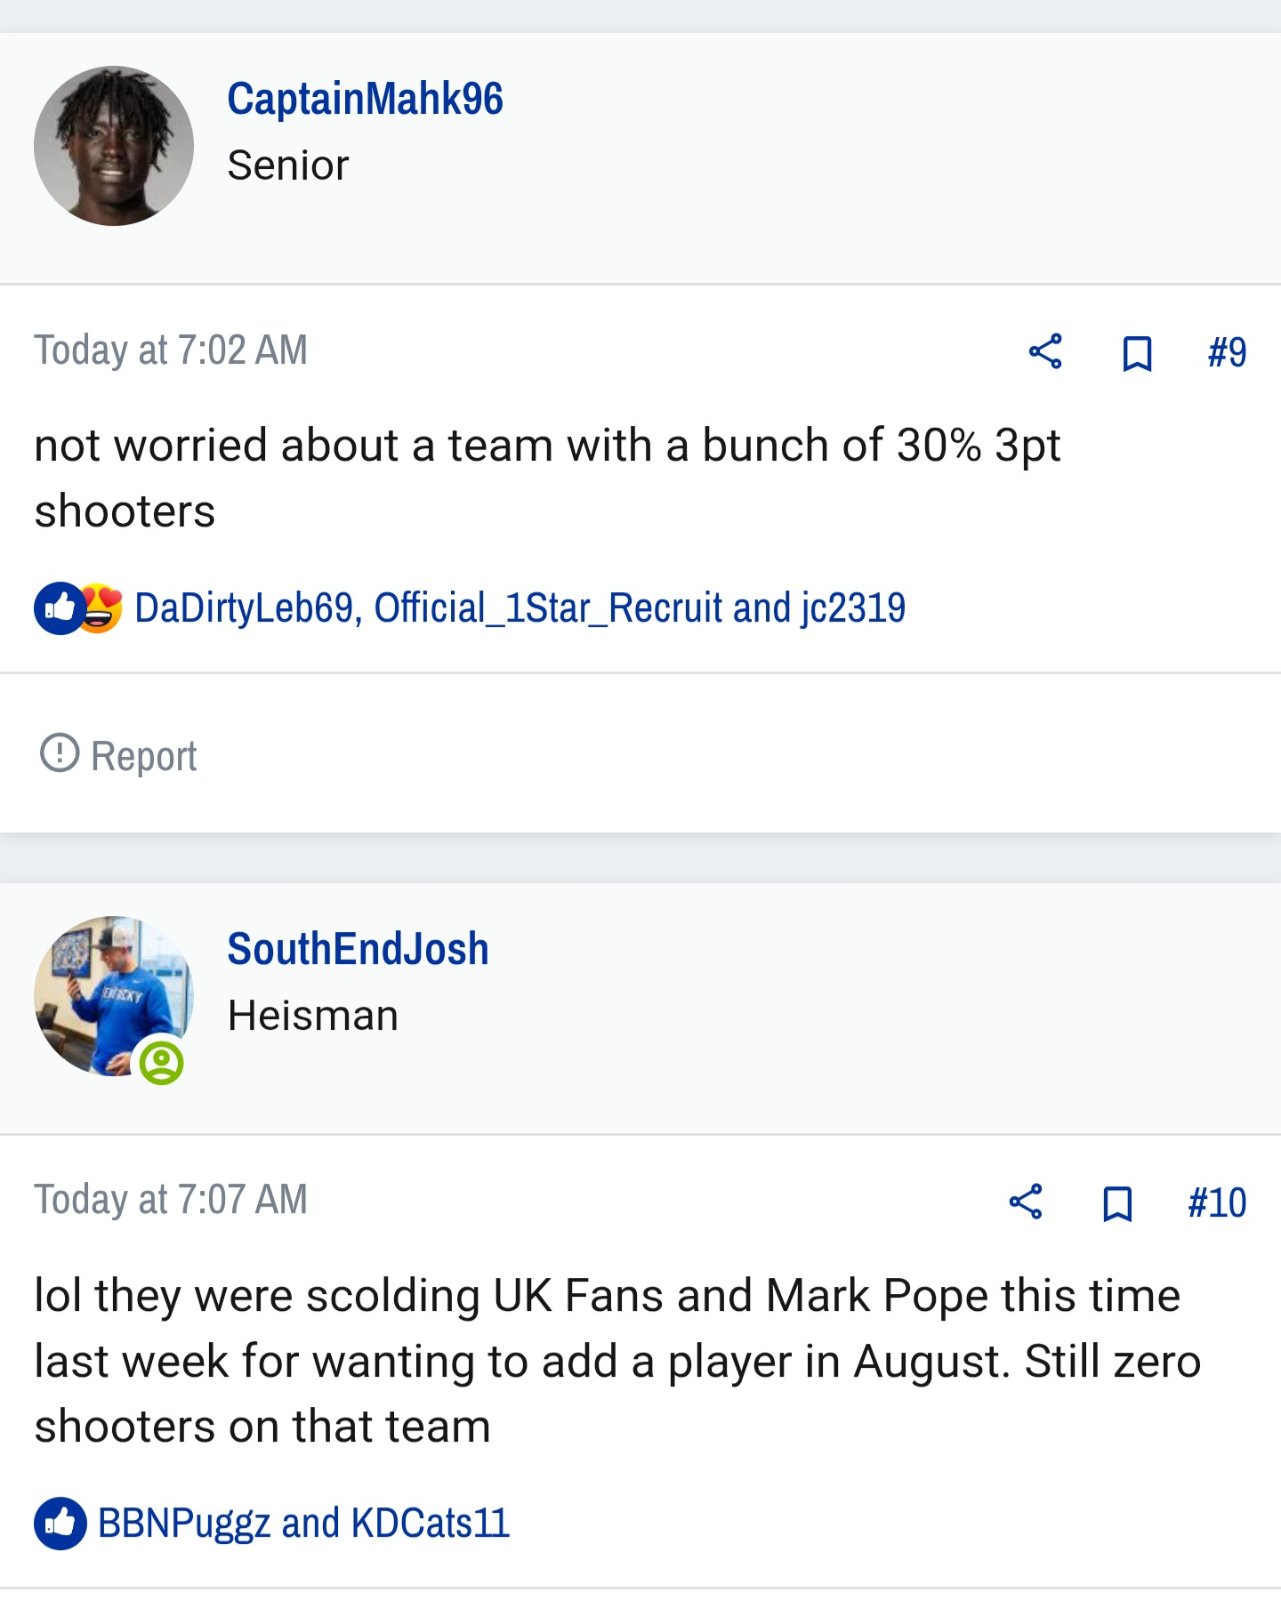
Task: Click SouthEndJosh green online status badge
Action: [x=161, y=1062]
